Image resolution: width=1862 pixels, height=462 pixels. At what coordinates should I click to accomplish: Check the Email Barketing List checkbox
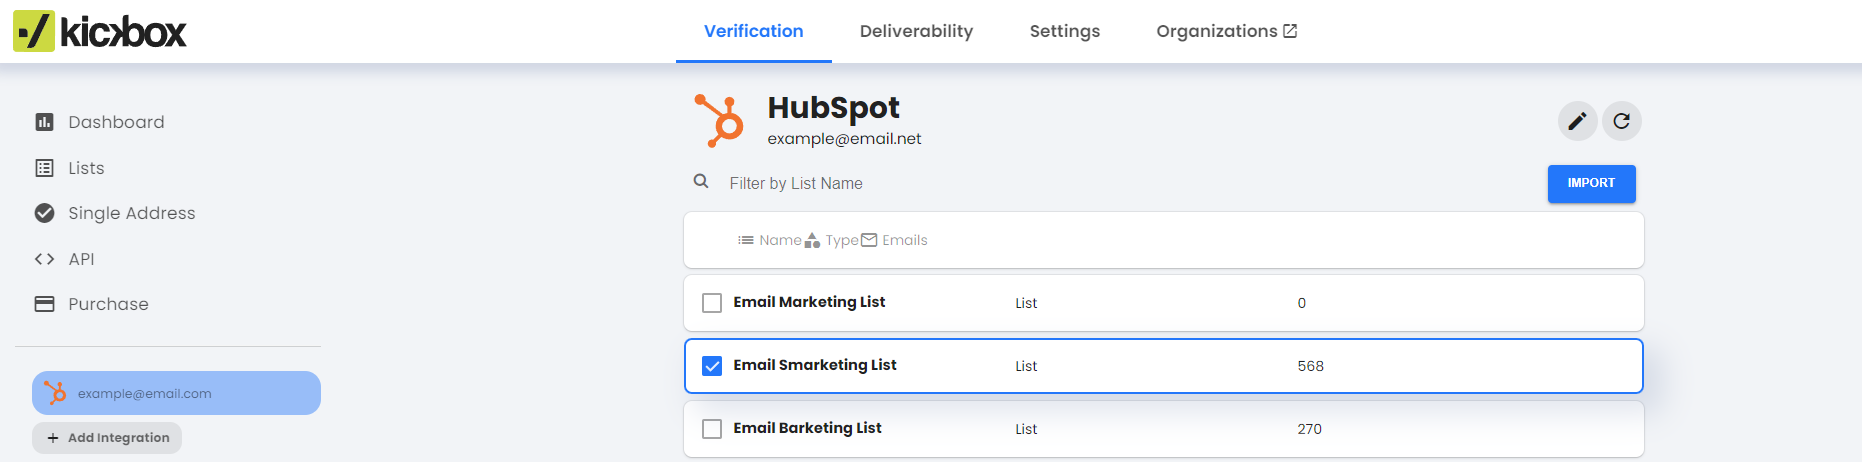point(712,429)
